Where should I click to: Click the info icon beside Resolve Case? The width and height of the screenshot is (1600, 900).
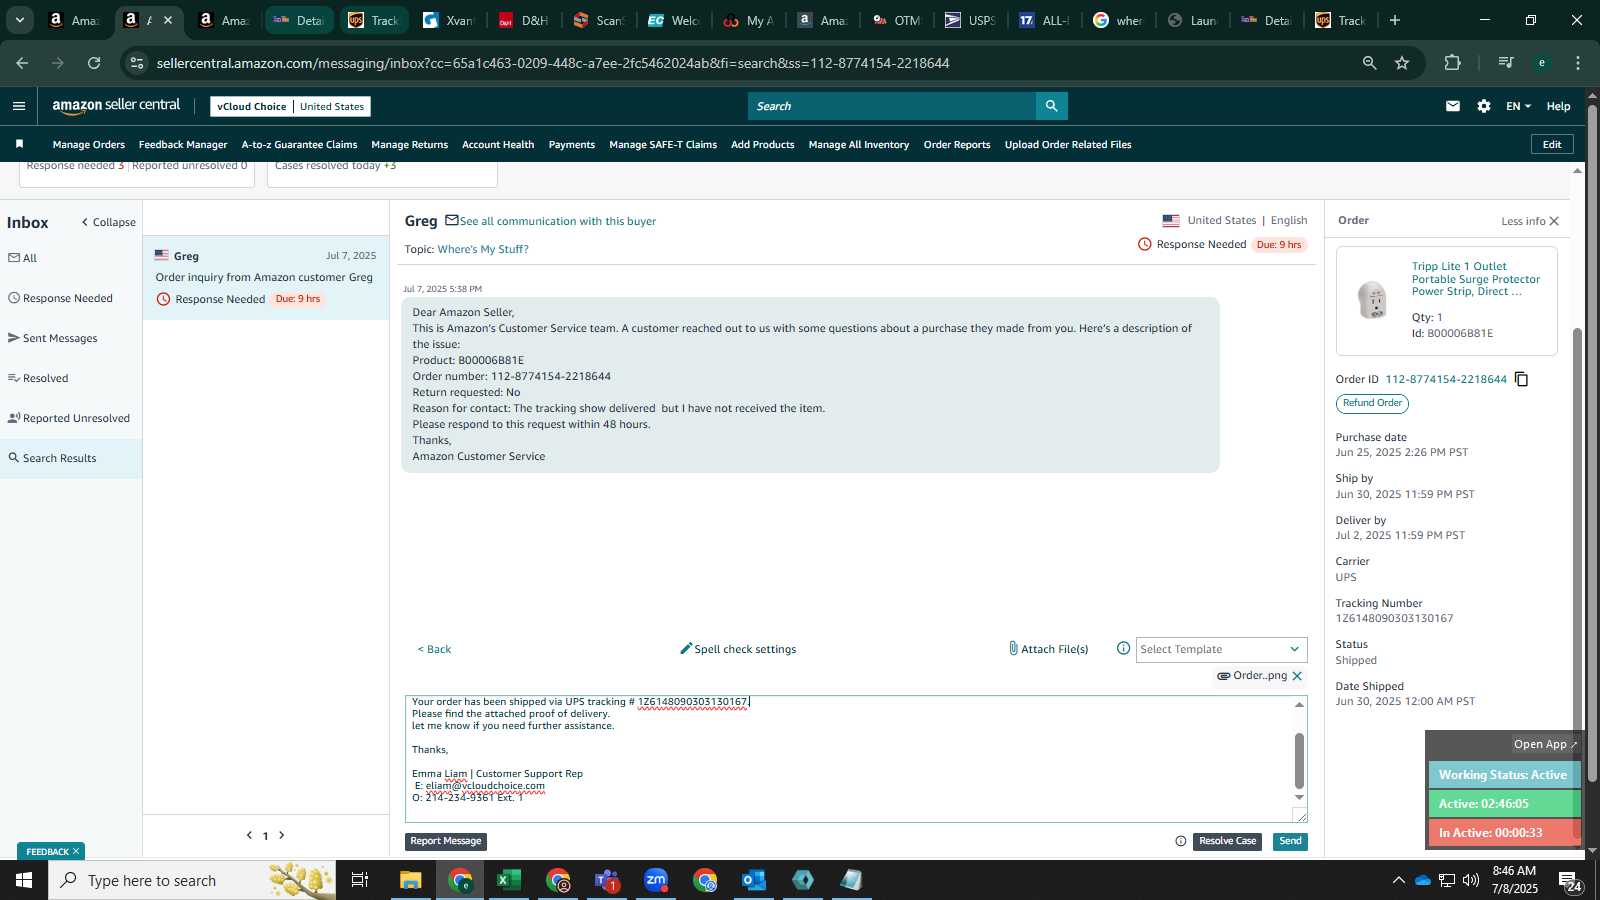pos(1181,841)
